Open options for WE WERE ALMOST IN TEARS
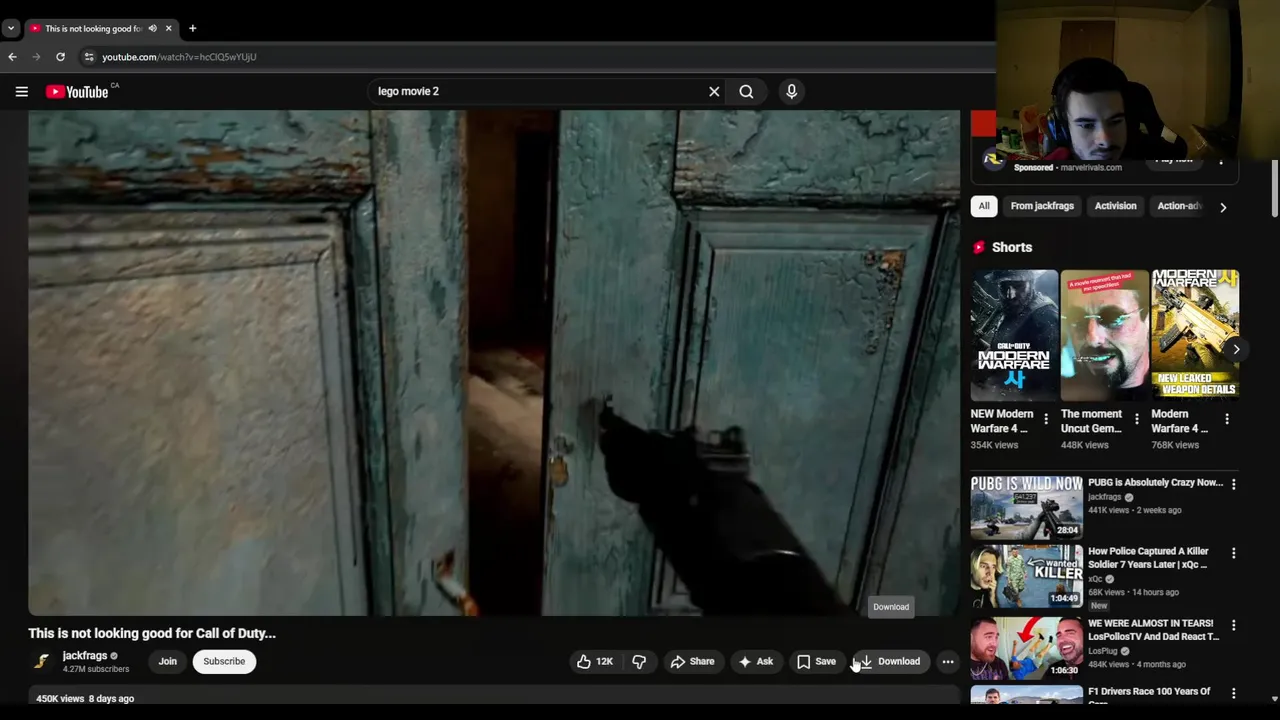Viewport: 1280px width, 720px height. point(1233,625)
